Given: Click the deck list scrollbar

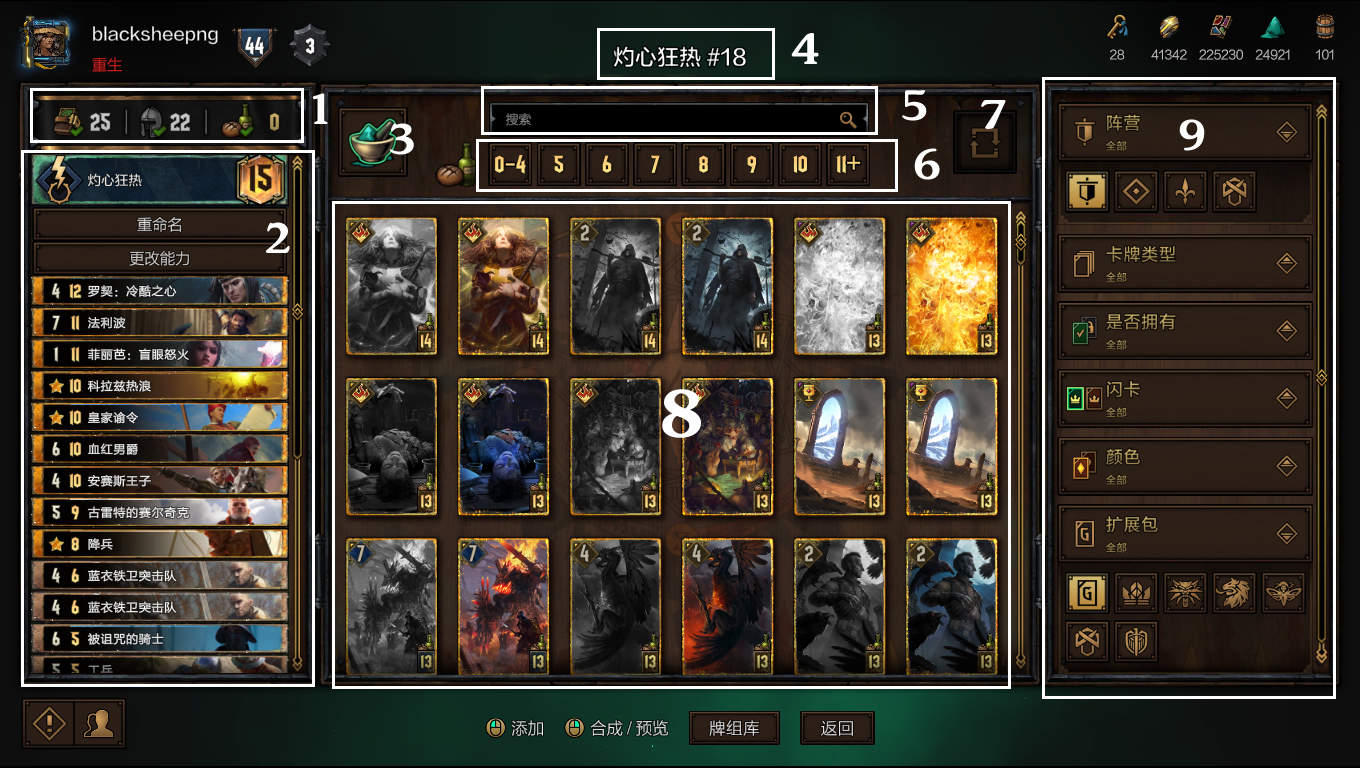Looking at the screenshot, I should [x=296, y=412].
